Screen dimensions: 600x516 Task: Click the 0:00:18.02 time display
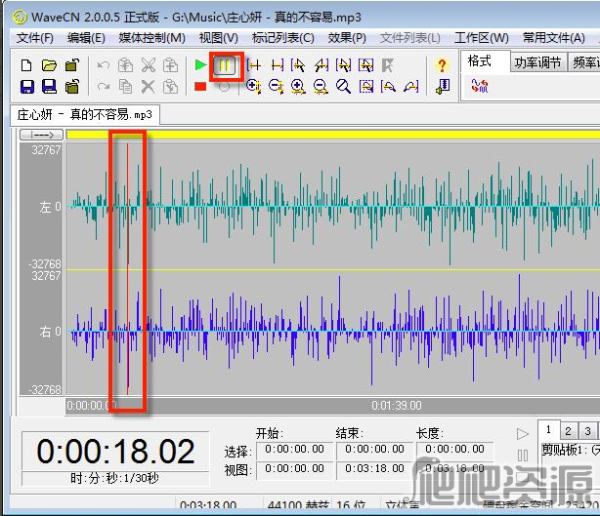coord(116,451)
